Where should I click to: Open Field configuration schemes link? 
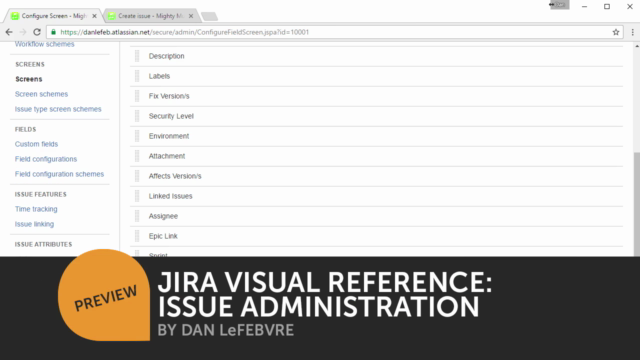59,174
